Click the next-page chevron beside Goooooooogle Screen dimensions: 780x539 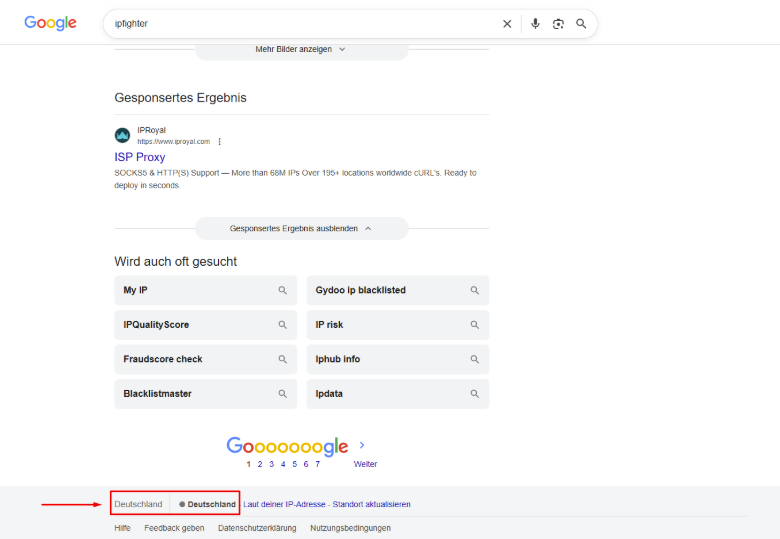(x=362, y=445)
